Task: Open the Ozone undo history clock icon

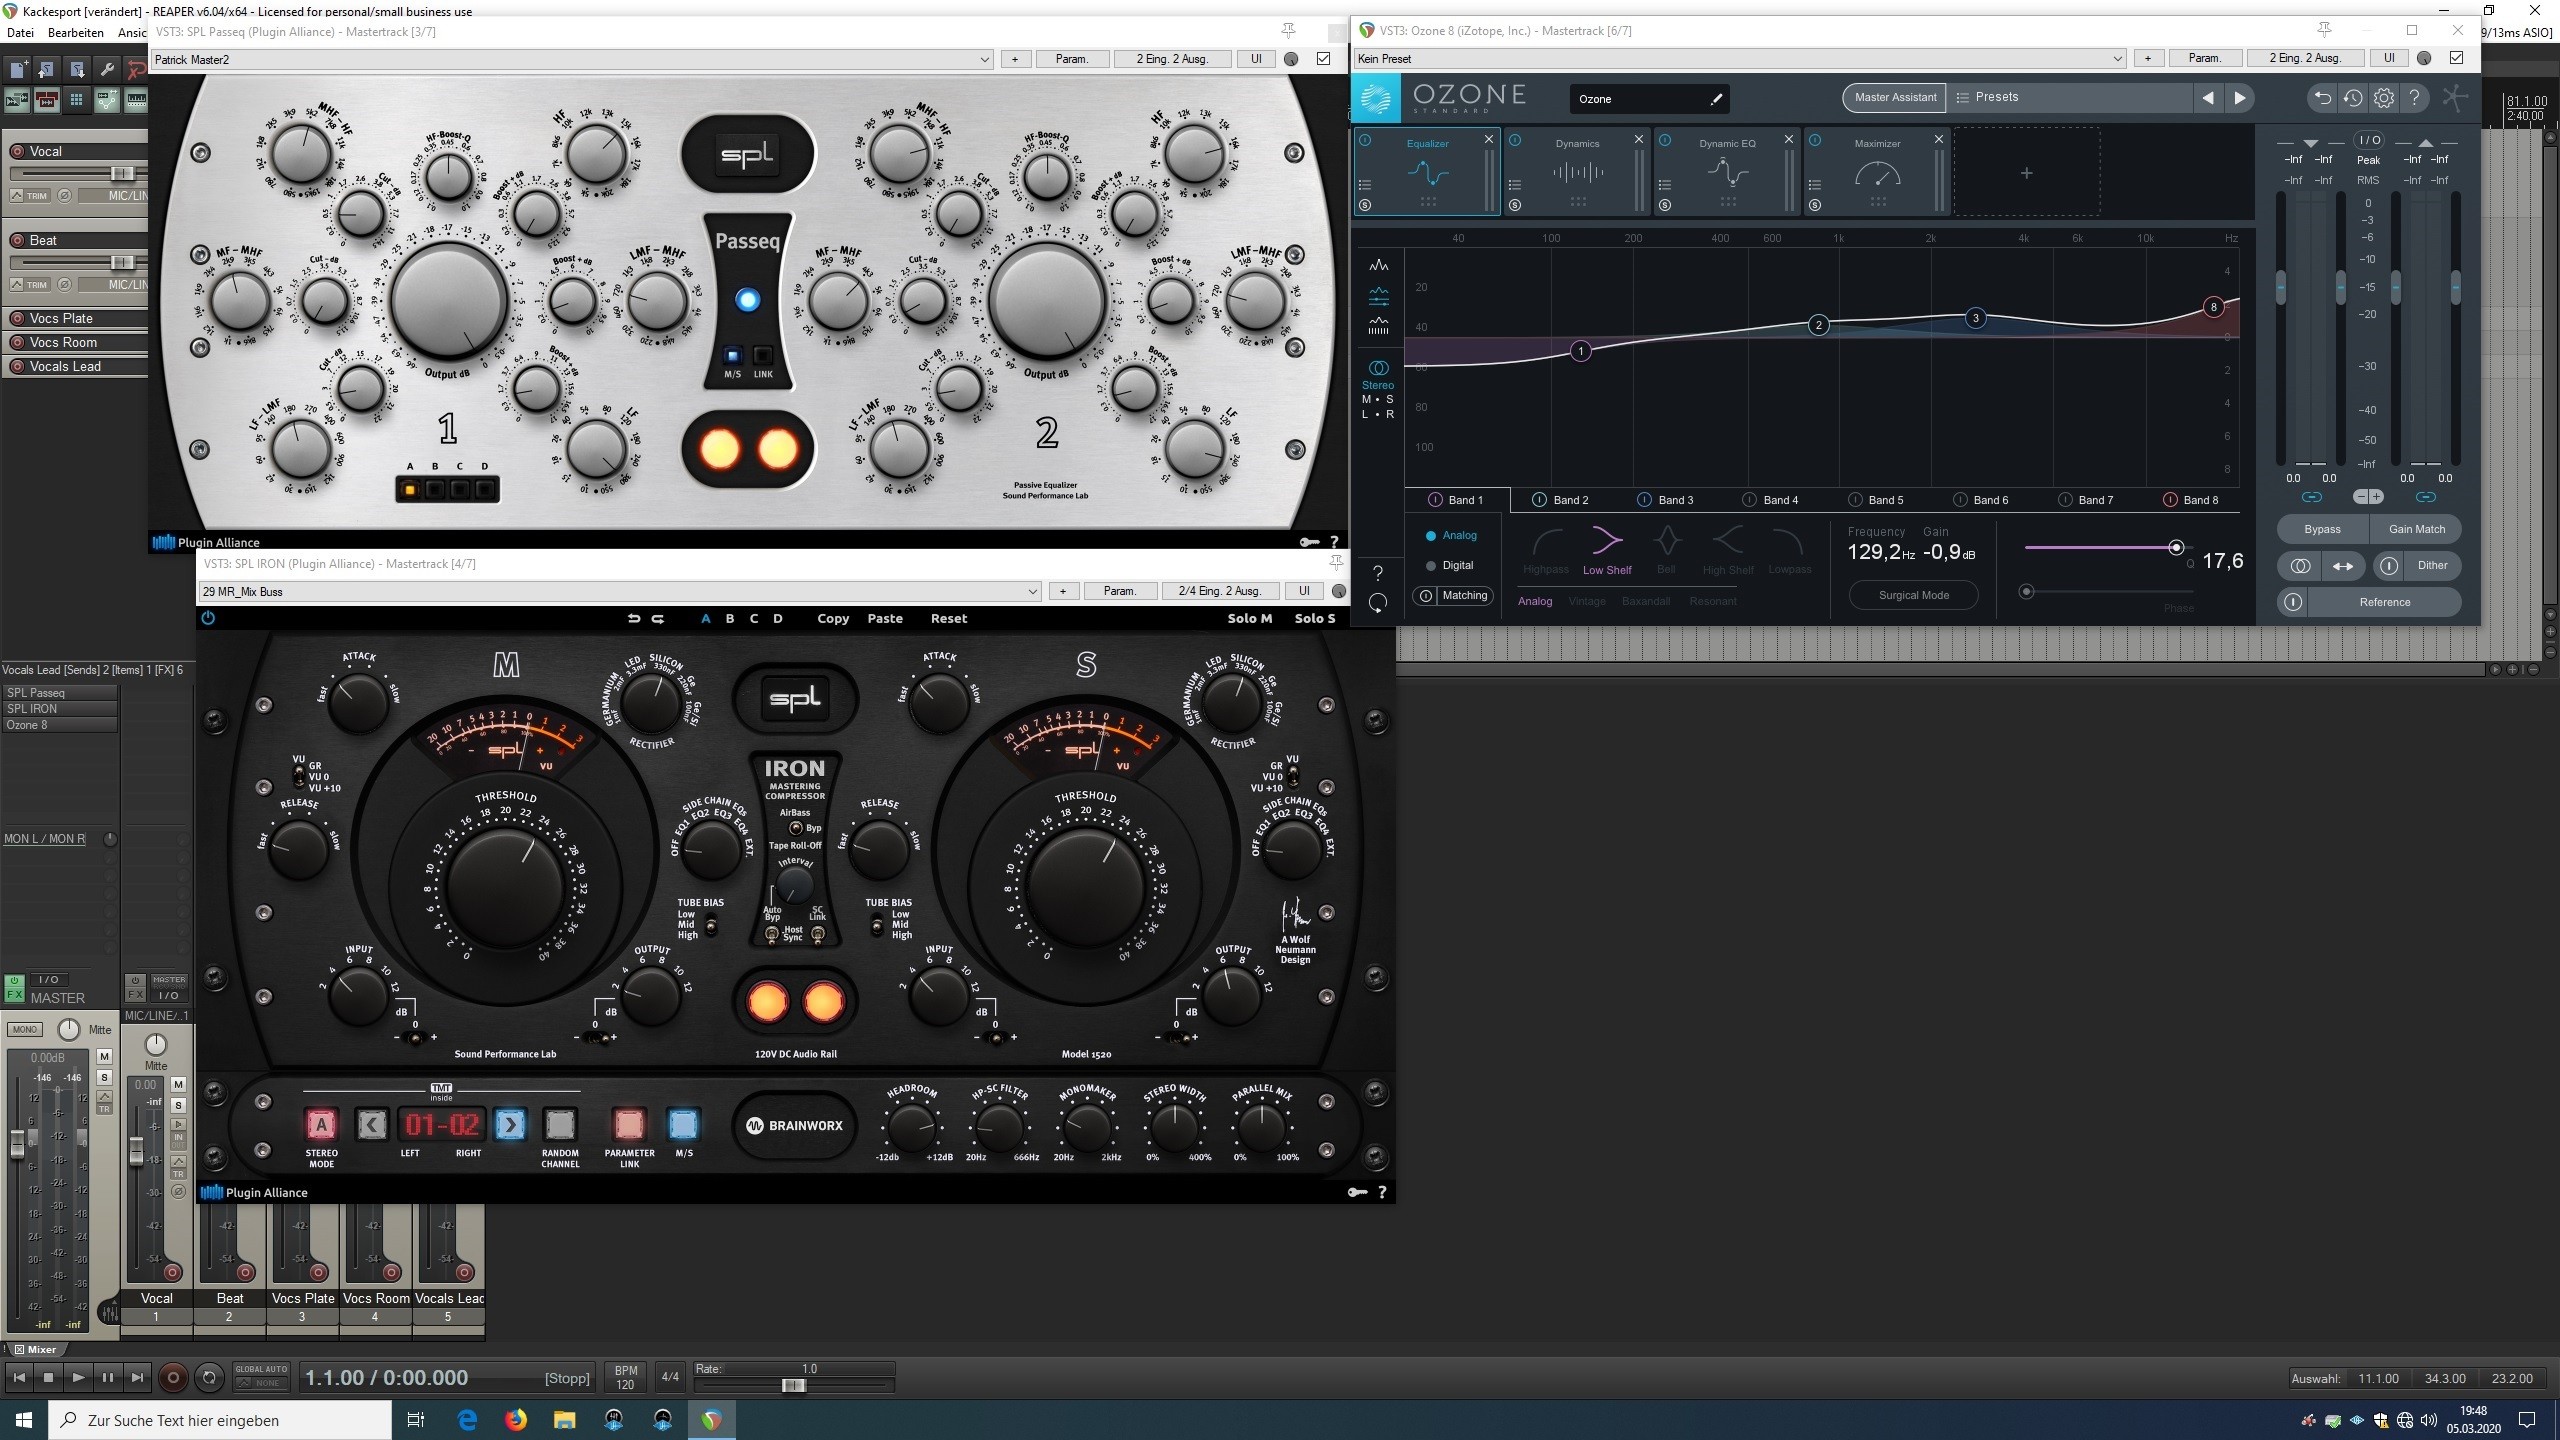Action: tap(2353, 98)
